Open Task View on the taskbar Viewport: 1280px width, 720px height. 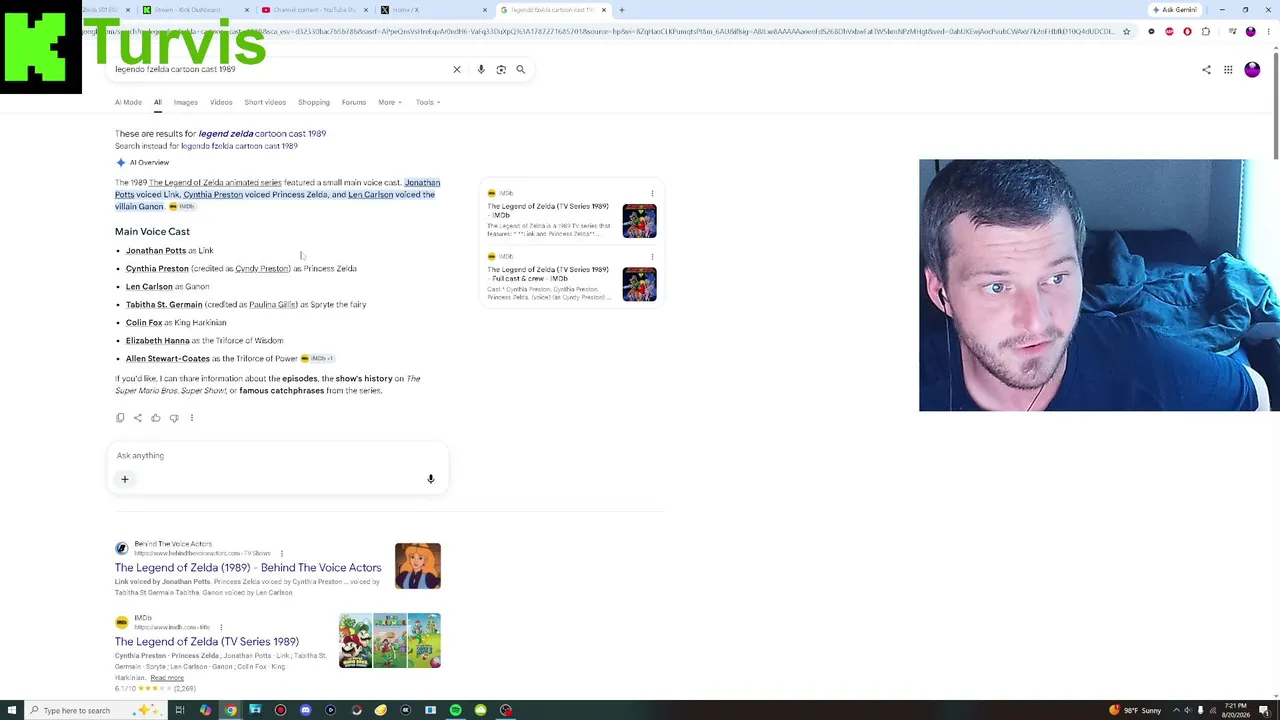180,710
